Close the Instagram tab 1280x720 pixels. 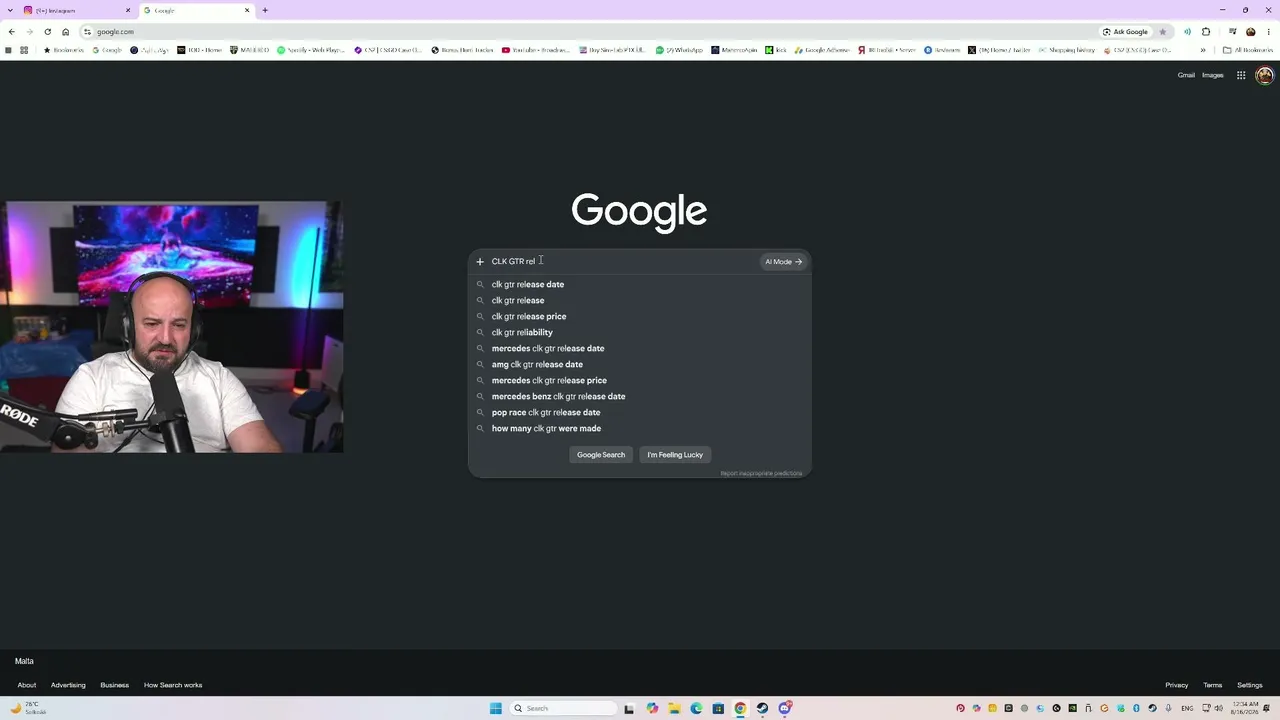click(x=128, y=10)
